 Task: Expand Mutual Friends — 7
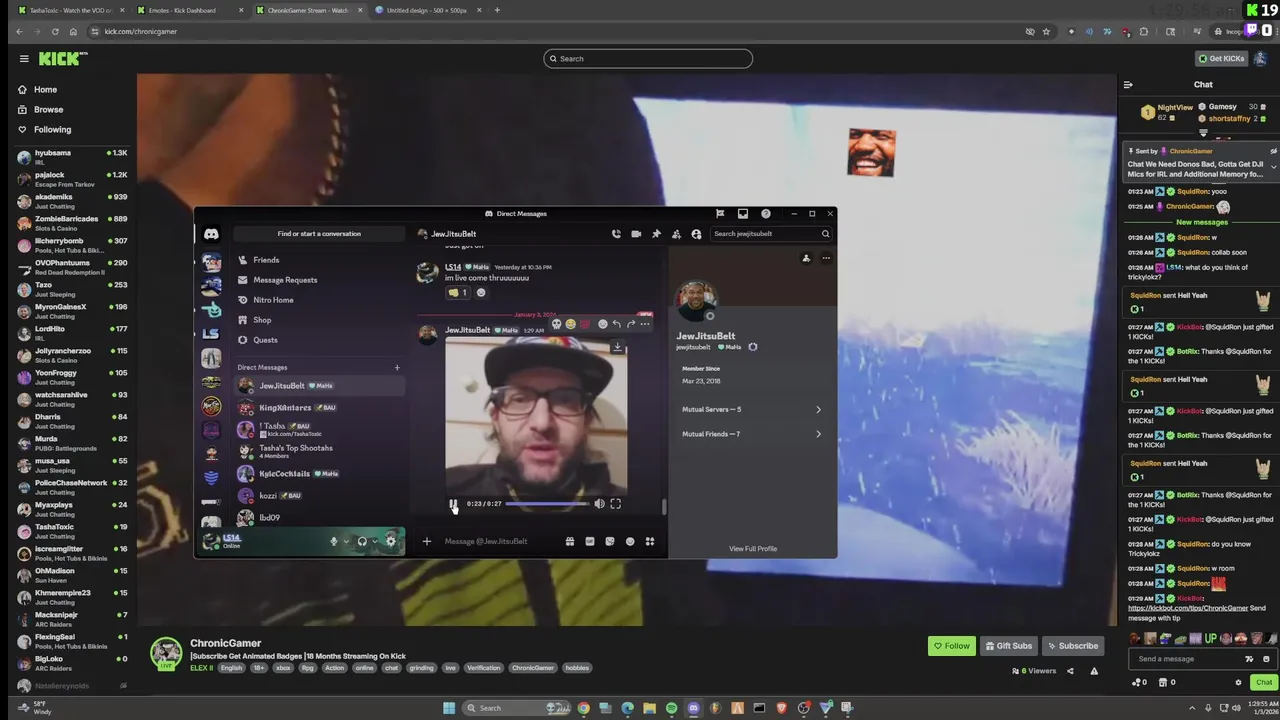[x=752, y=434]
